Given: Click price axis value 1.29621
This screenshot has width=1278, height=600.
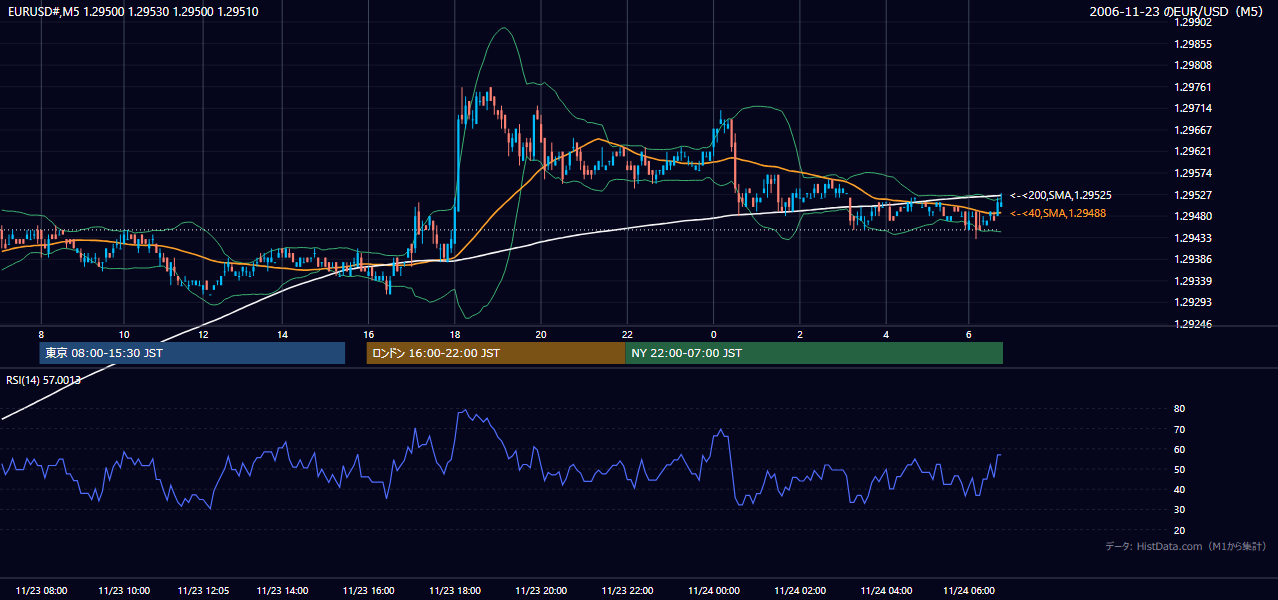Looking at the screenshot, I should (1193, 152).
